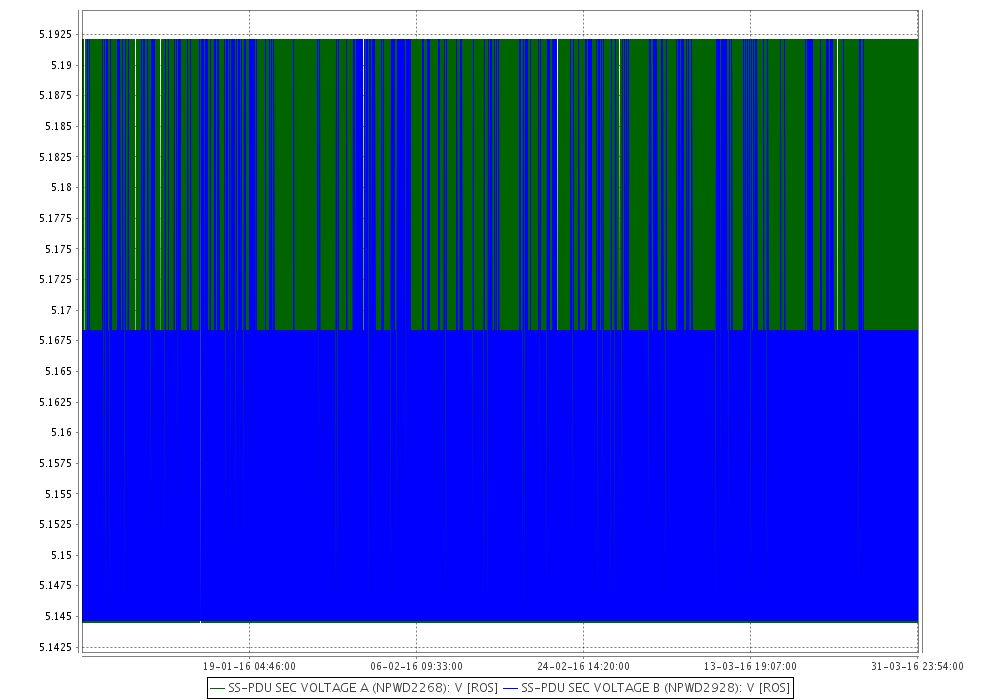Click the x-axis label 13-03-16 19:07:00
The image size is (1000, 700).
click(750, 666)
